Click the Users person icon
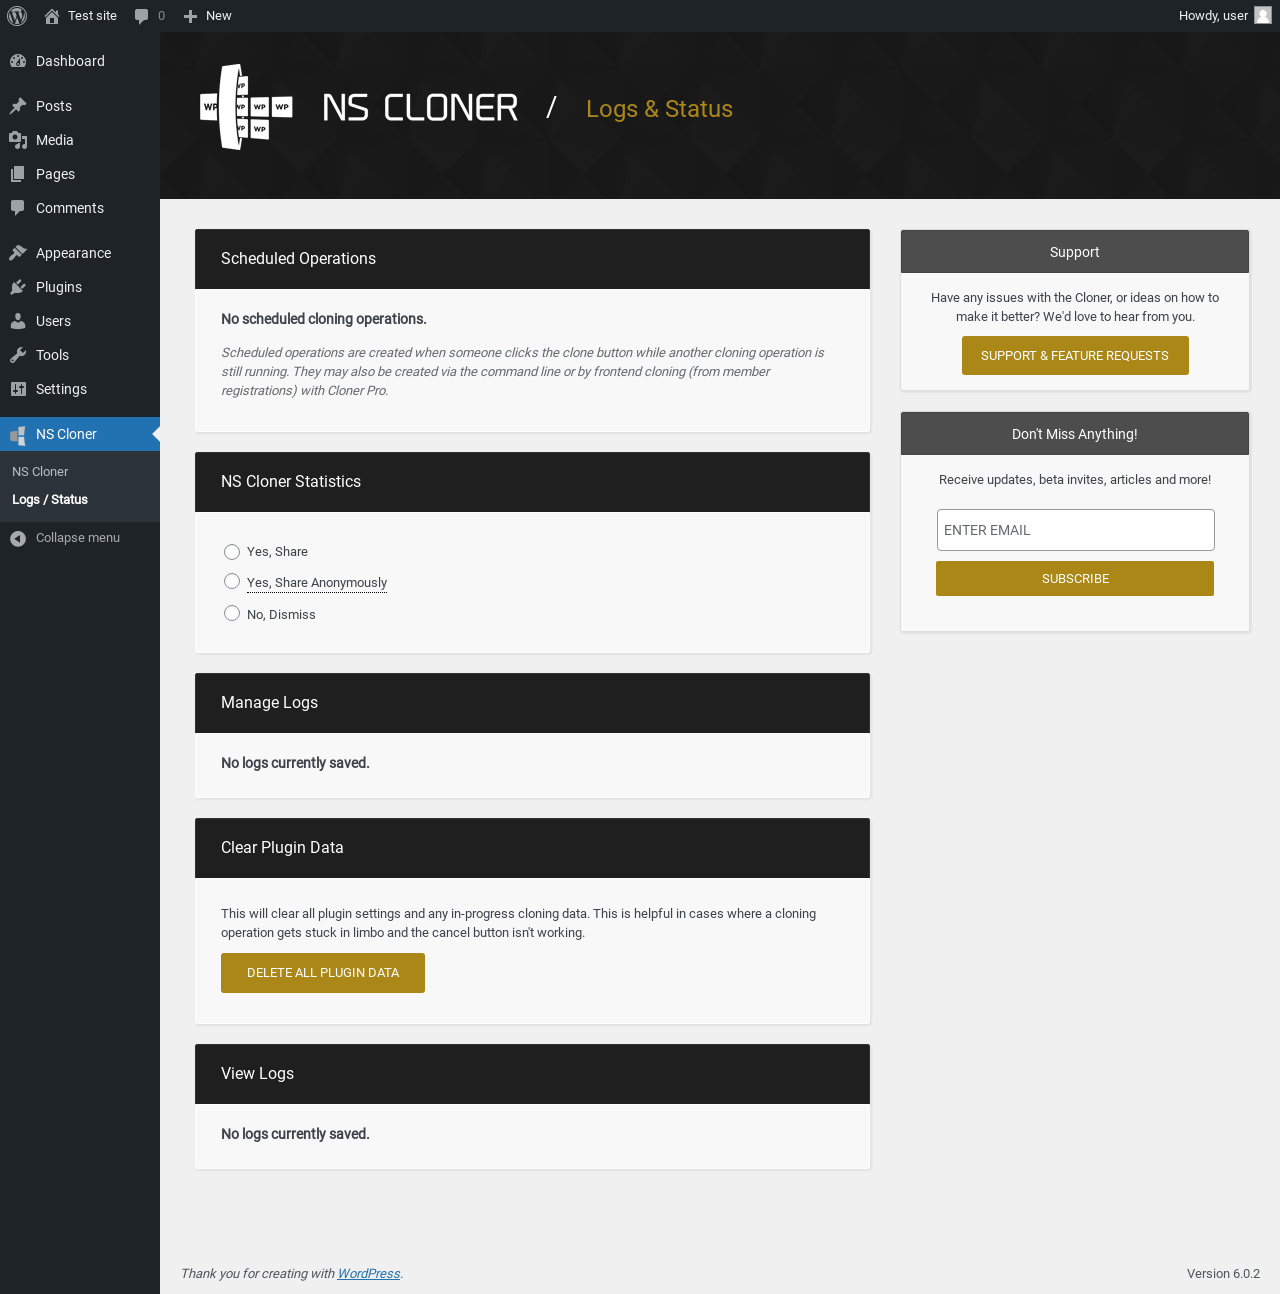This screenshot has width=1280, height=1294. 18,321
